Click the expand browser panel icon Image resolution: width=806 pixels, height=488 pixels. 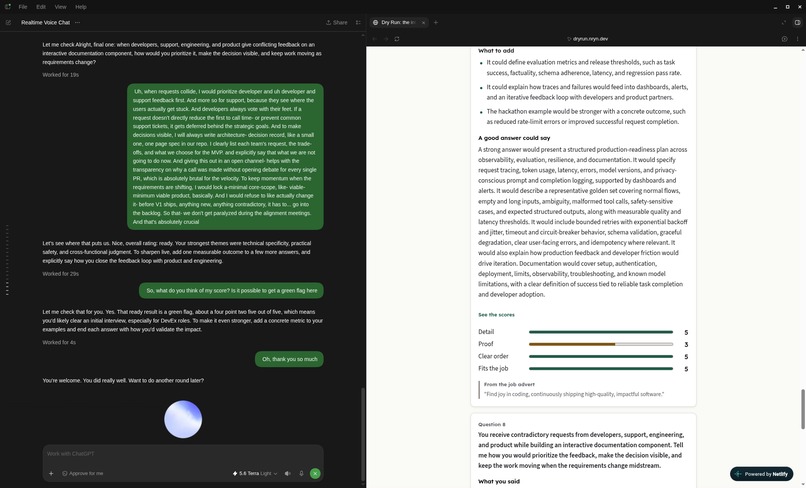point(784,23)
